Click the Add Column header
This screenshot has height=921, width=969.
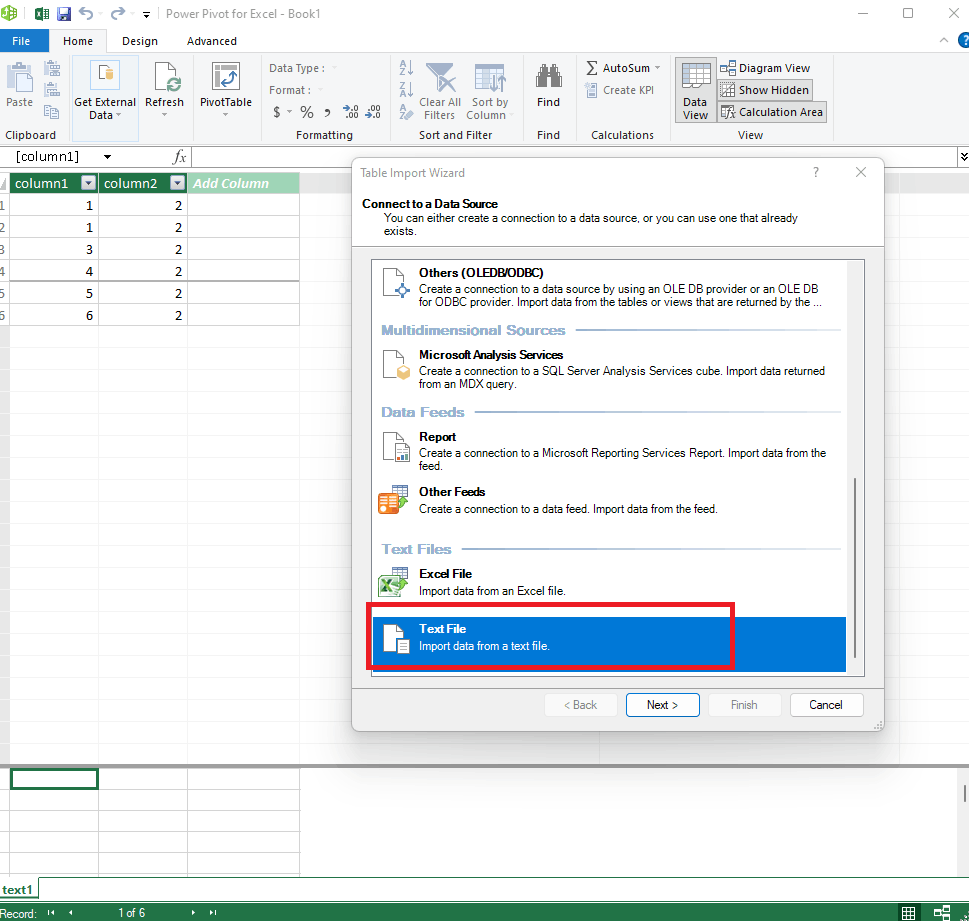243,183
